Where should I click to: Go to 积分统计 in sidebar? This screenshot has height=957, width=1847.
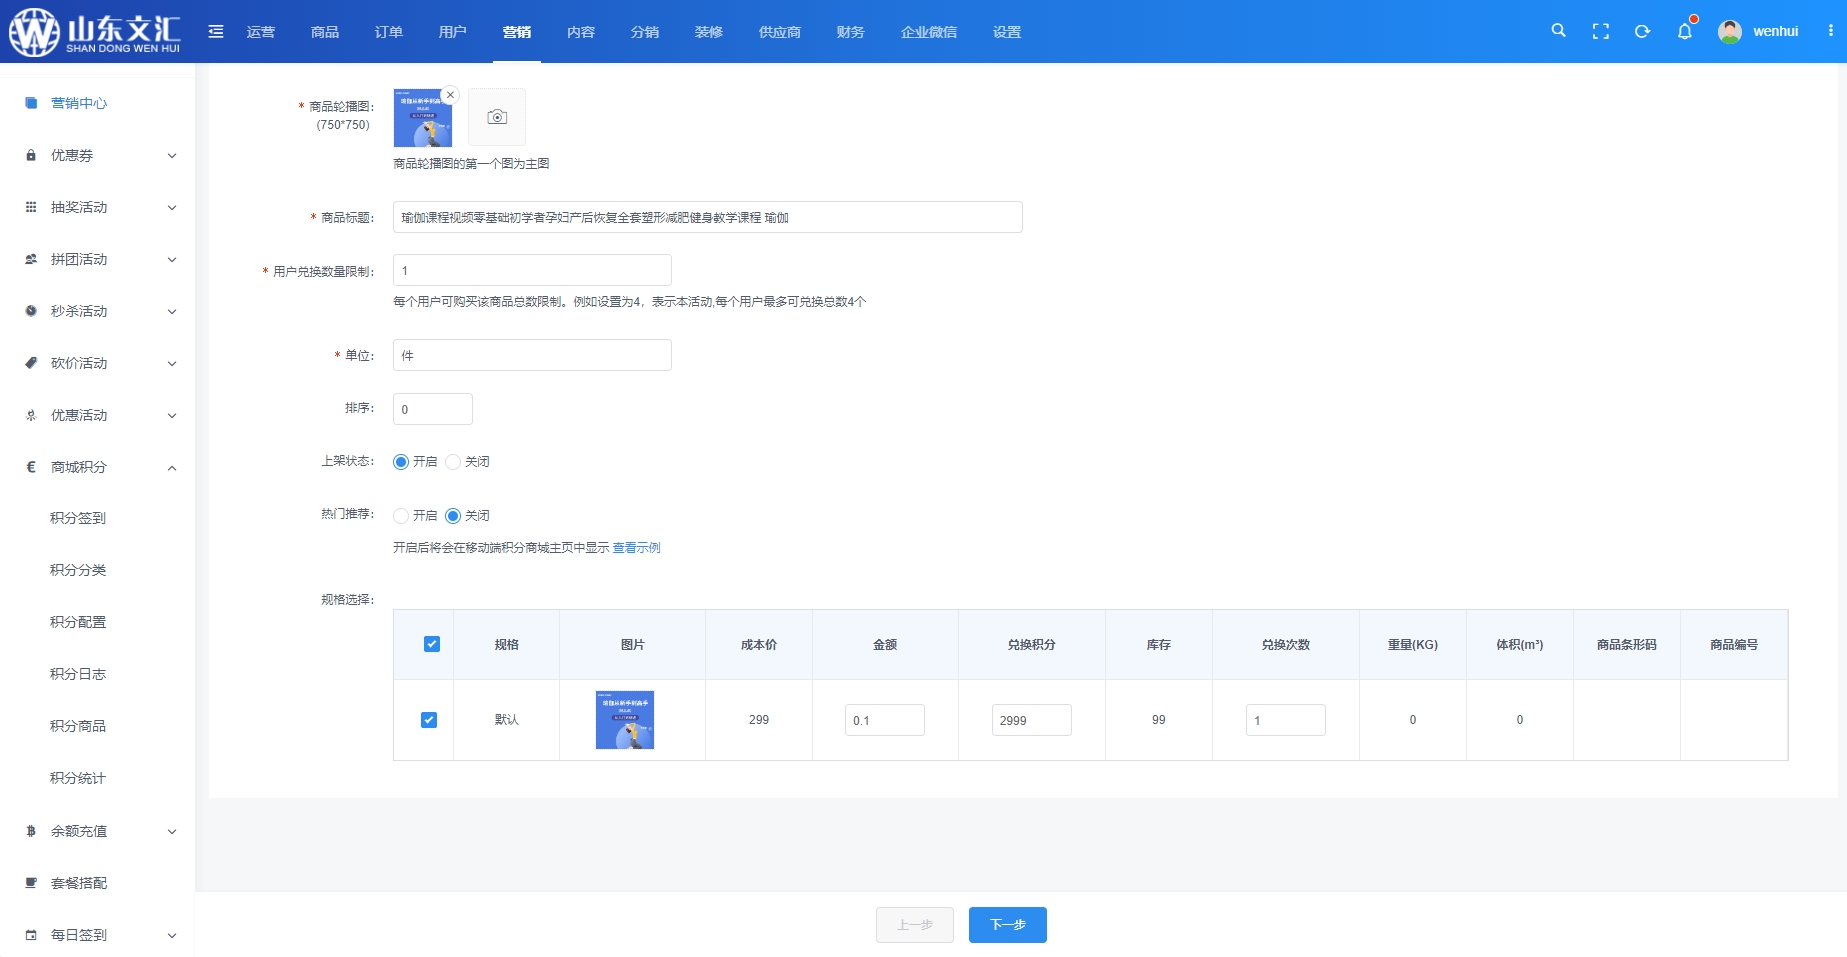78,778
